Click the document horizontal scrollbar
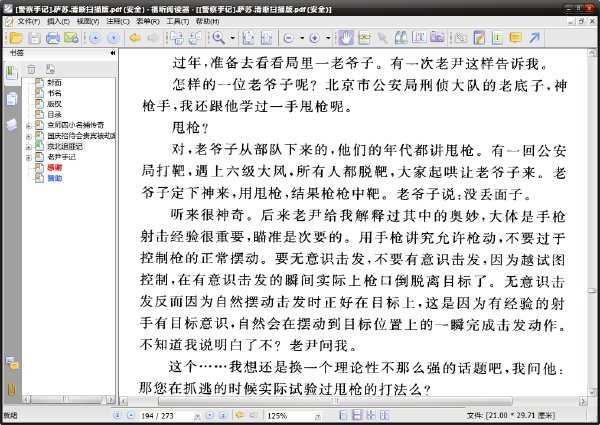 tap(352, 401)
